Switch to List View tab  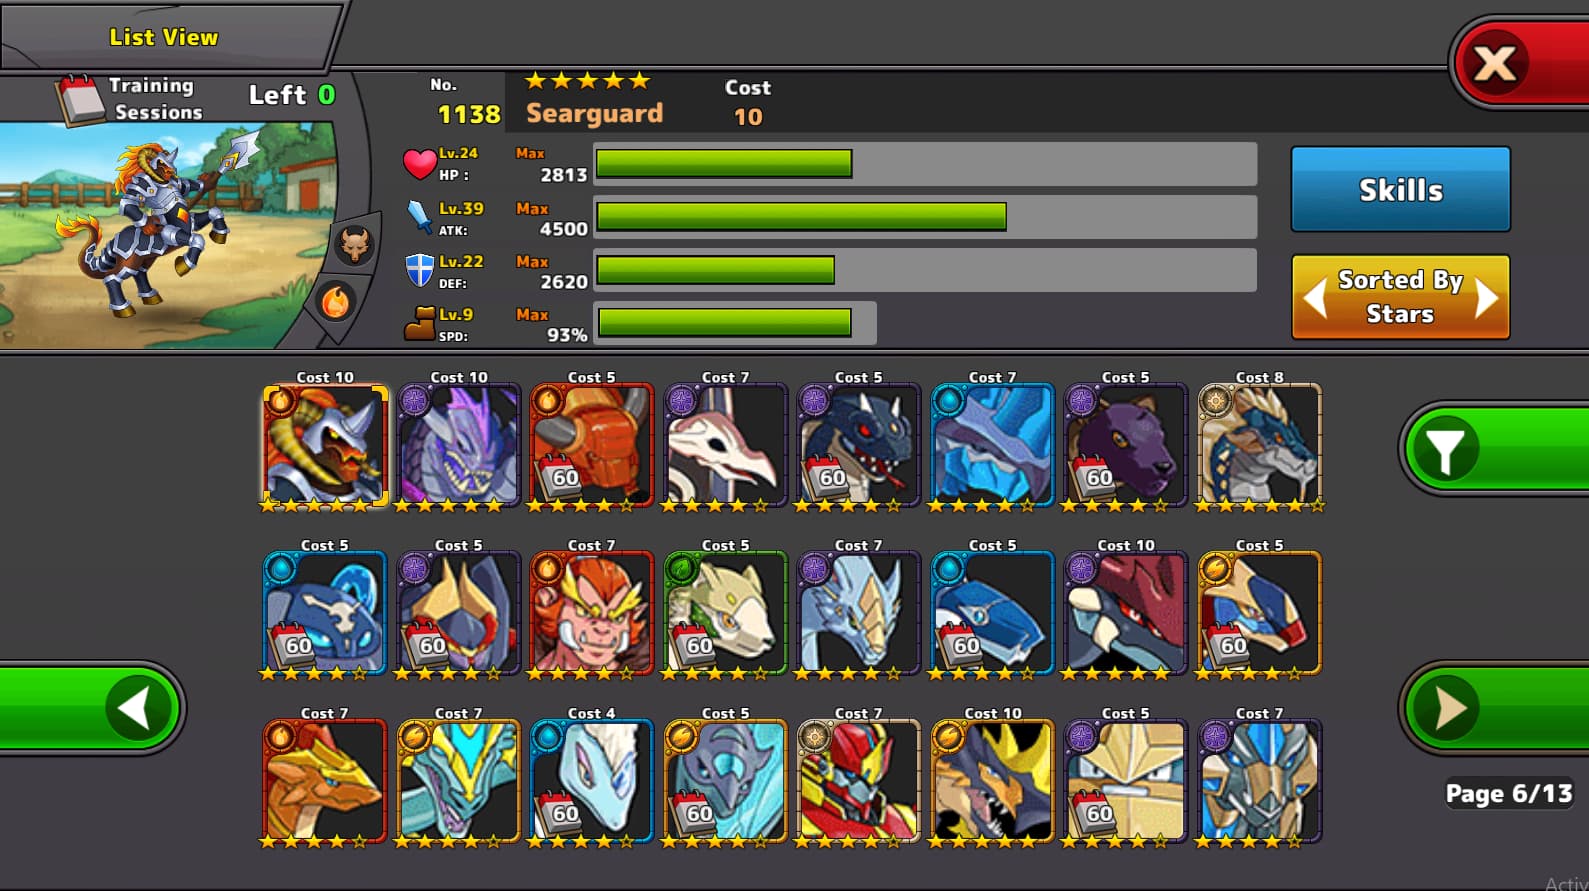(x=164, y=37)
